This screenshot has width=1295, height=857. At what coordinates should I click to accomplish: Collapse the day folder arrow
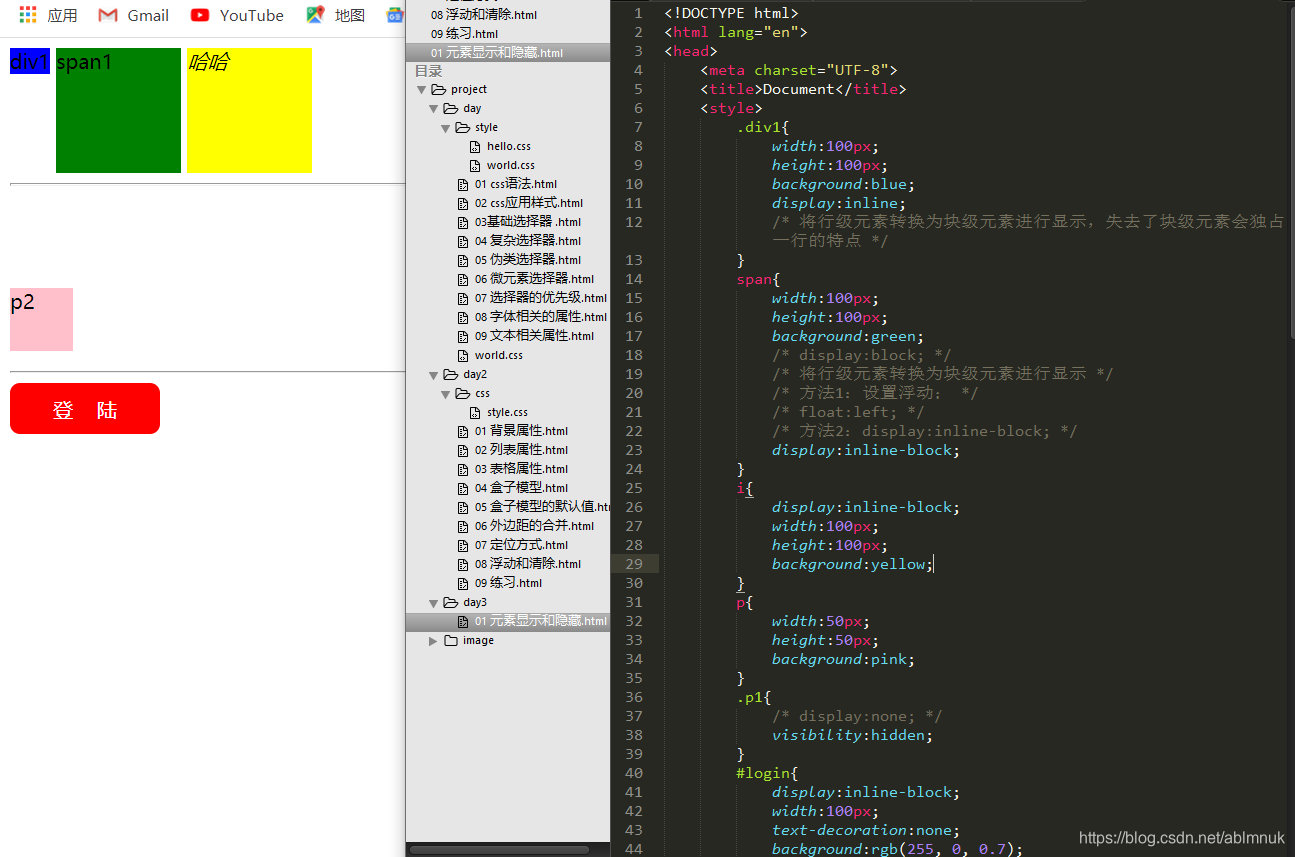click(434, 109)
